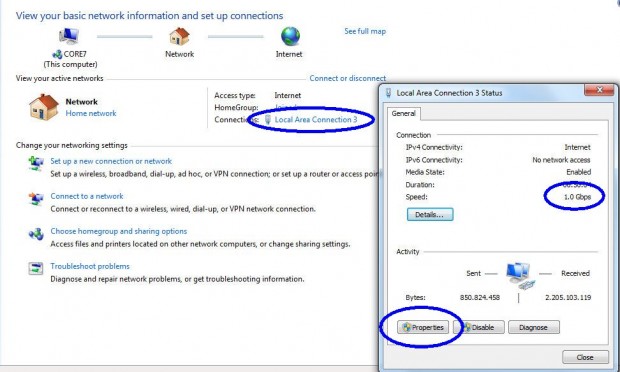Image resolution: width=620 pixels, height=372 pixels.
Task: Open connection Details button
Action: (x=430, y=215)
